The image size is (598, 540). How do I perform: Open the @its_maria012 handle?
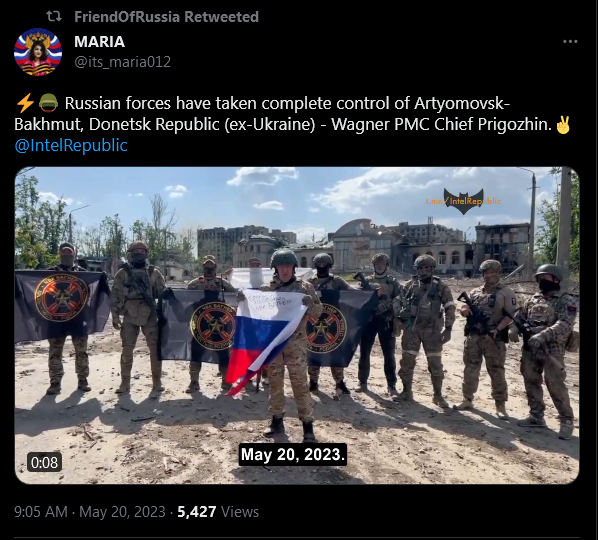122,62
